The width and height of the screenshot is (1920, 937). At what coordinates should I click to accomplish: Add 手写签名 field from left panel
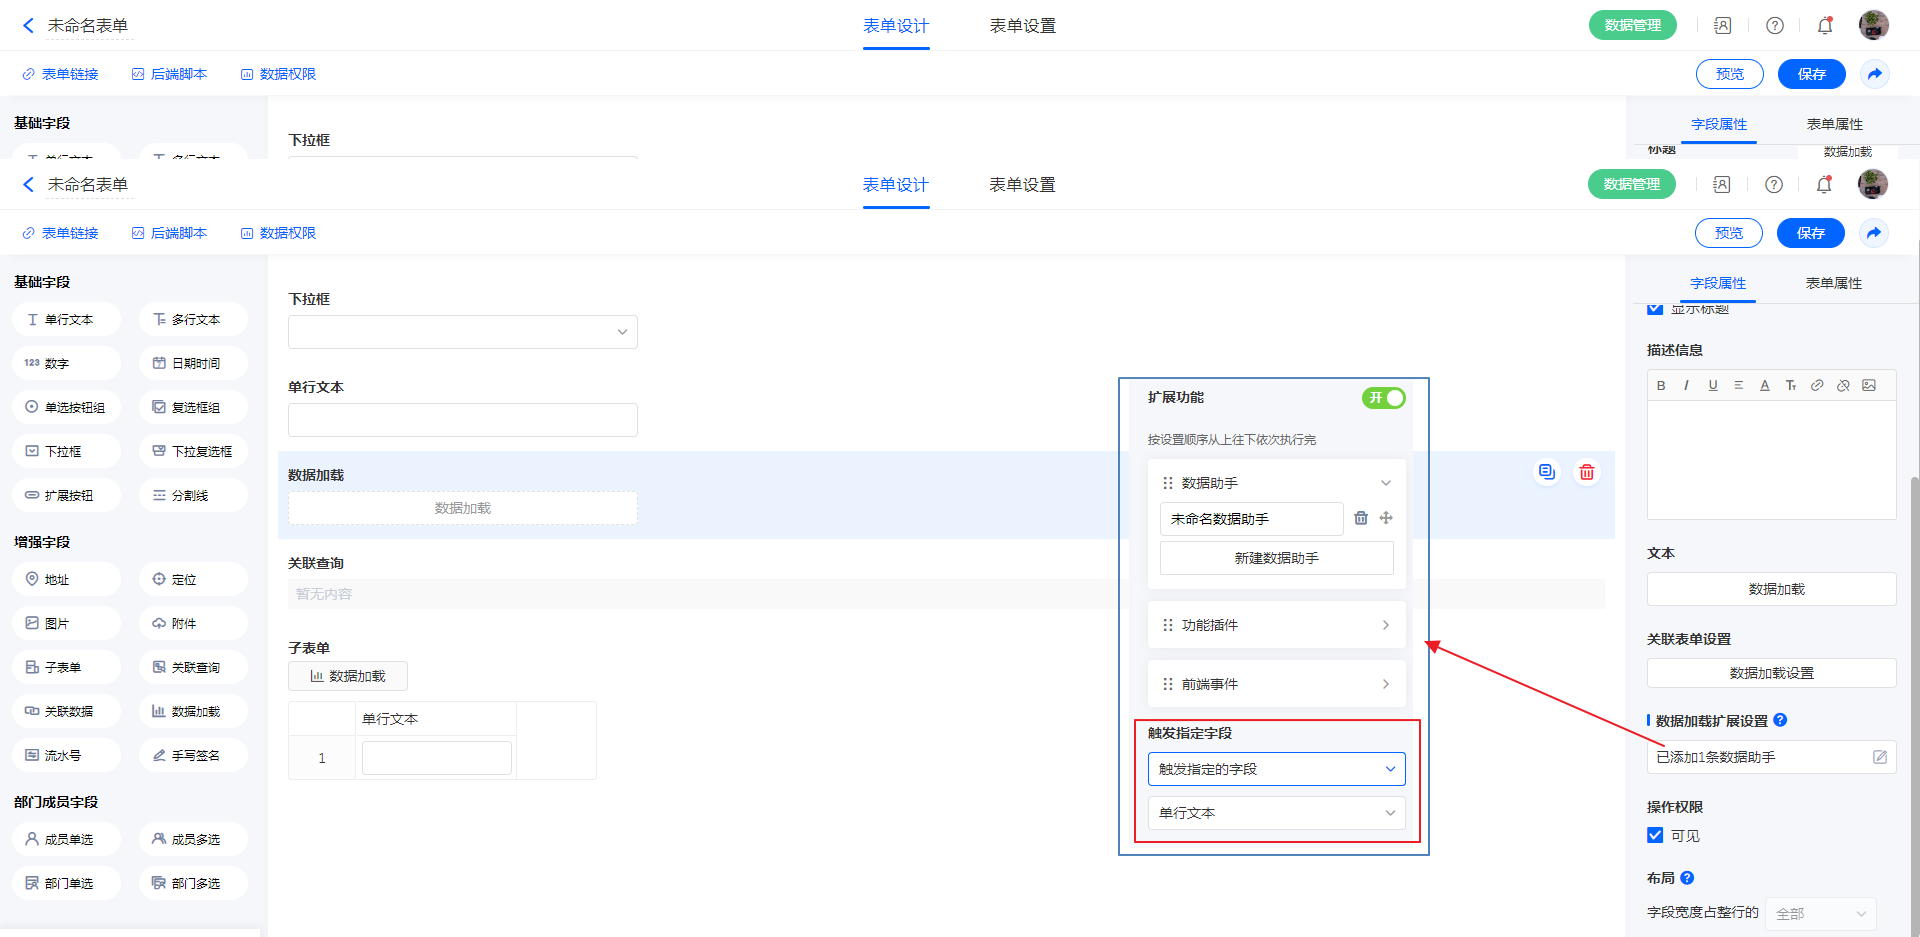pos(194,755)
